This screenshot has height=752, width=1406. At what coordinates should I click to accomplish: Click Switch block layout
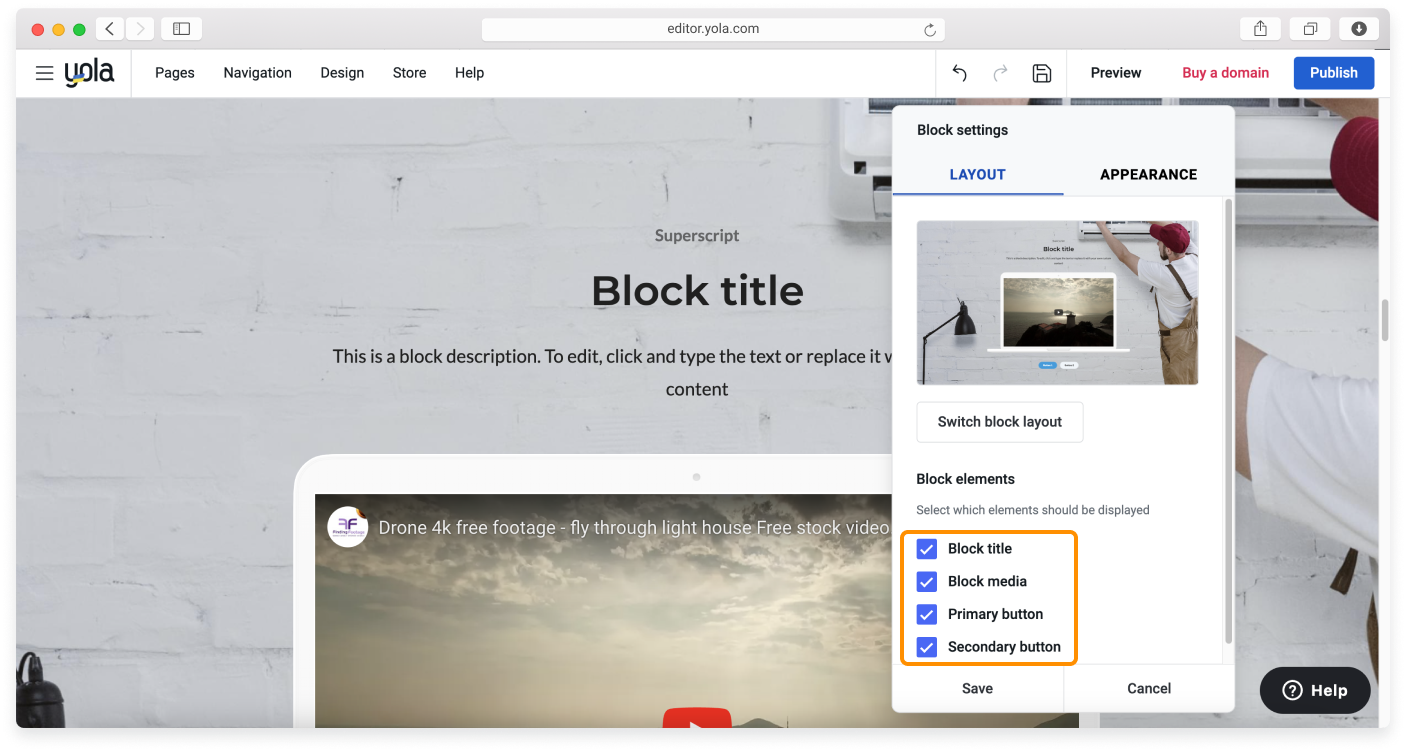tap(999, 421)
